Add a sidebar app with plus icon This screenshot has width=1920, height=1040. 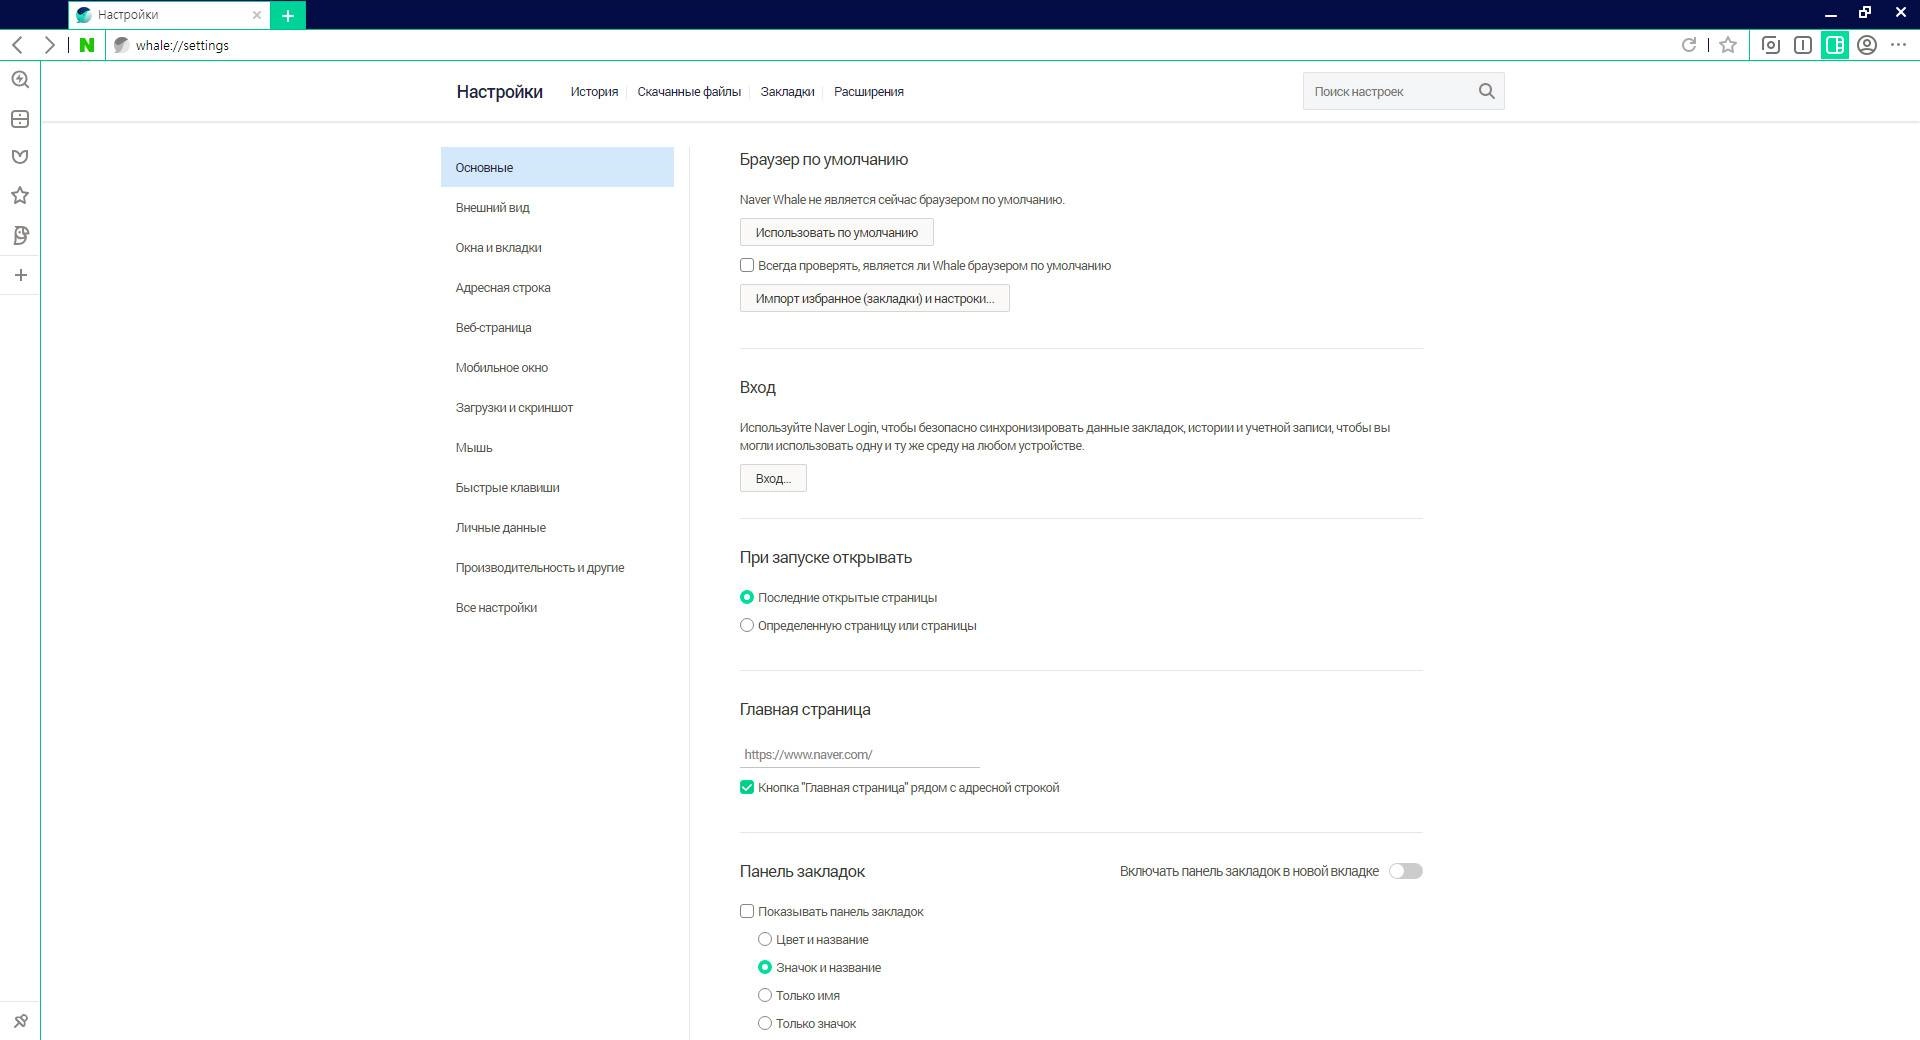20,275
